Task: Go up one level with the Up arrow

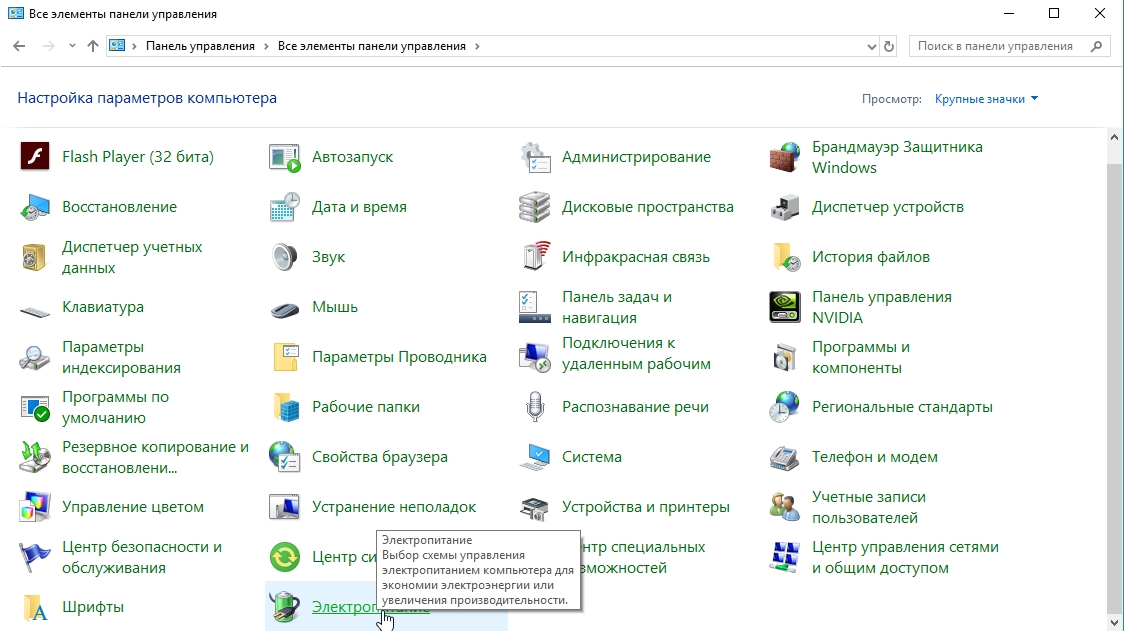Action: [92, 46]
